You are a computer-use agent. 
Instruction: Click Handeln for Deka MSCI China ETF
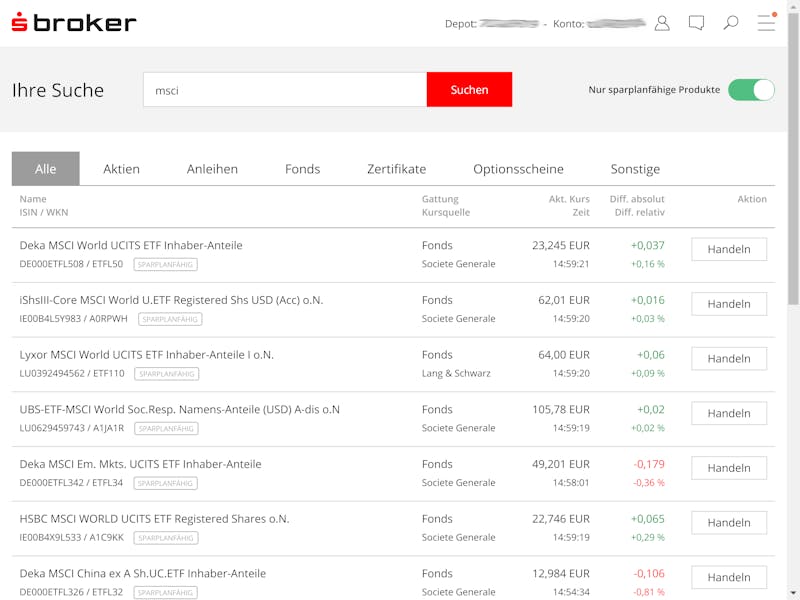(x=729, y=577)
